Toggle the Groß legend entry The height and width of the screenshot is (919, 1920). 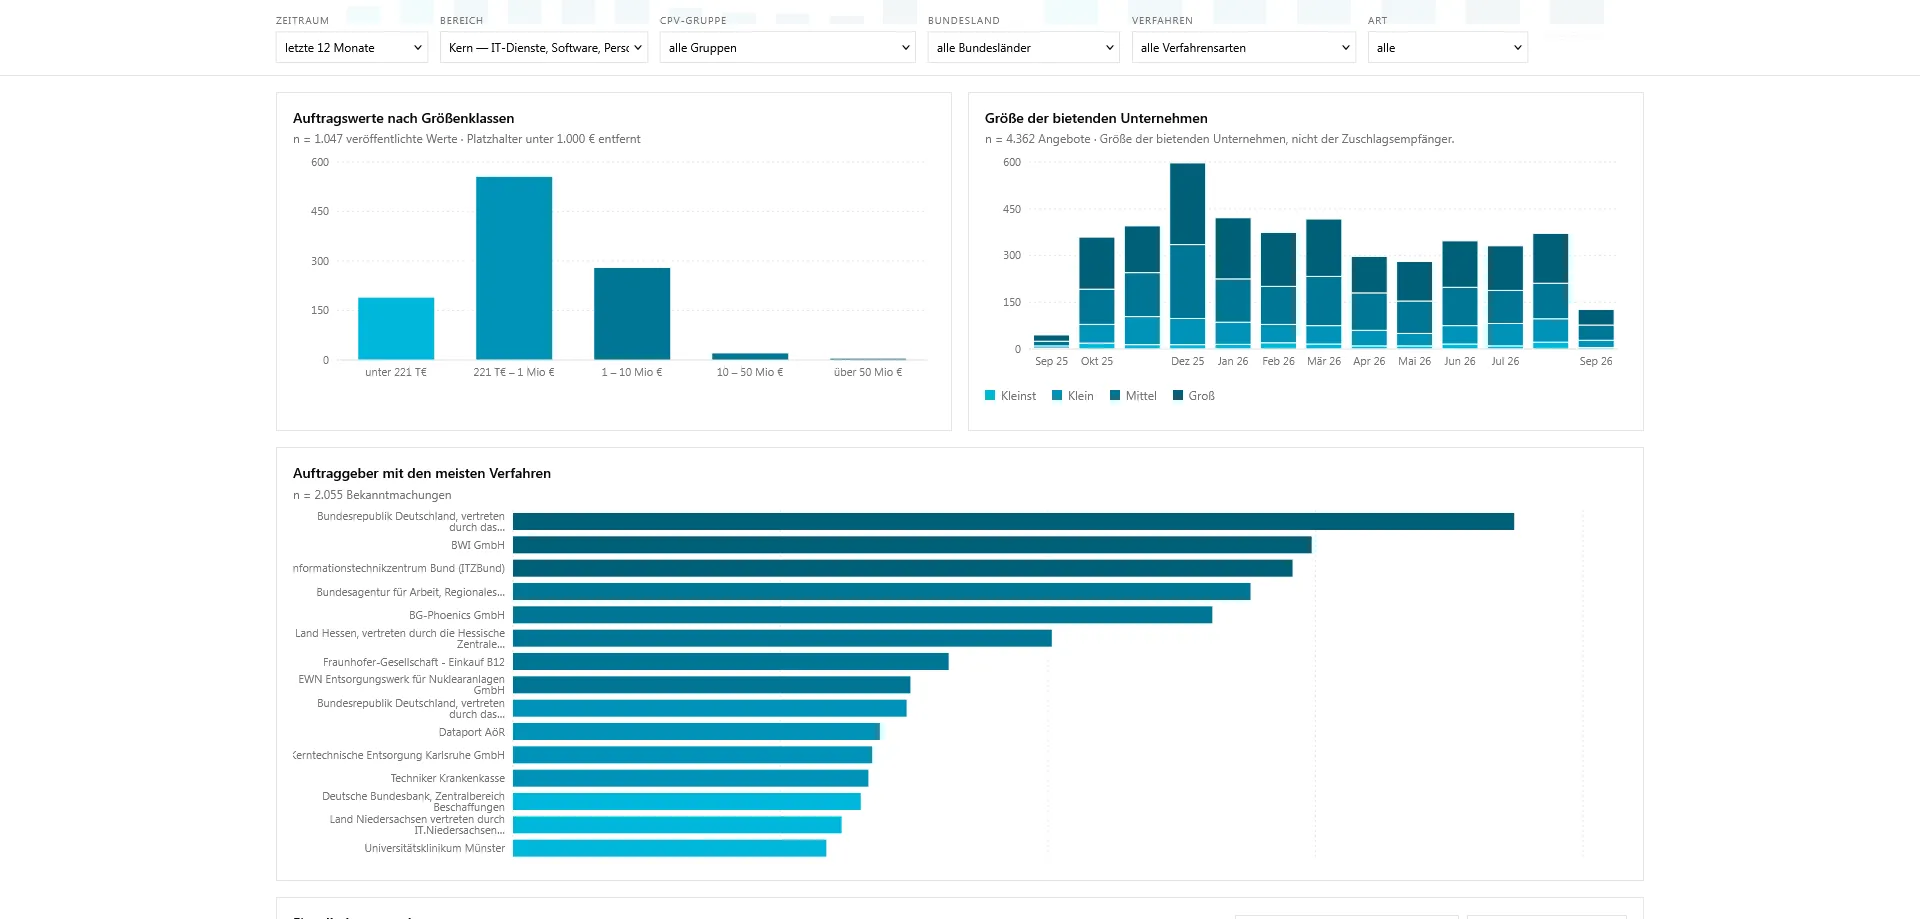[x=1193, y=396]
